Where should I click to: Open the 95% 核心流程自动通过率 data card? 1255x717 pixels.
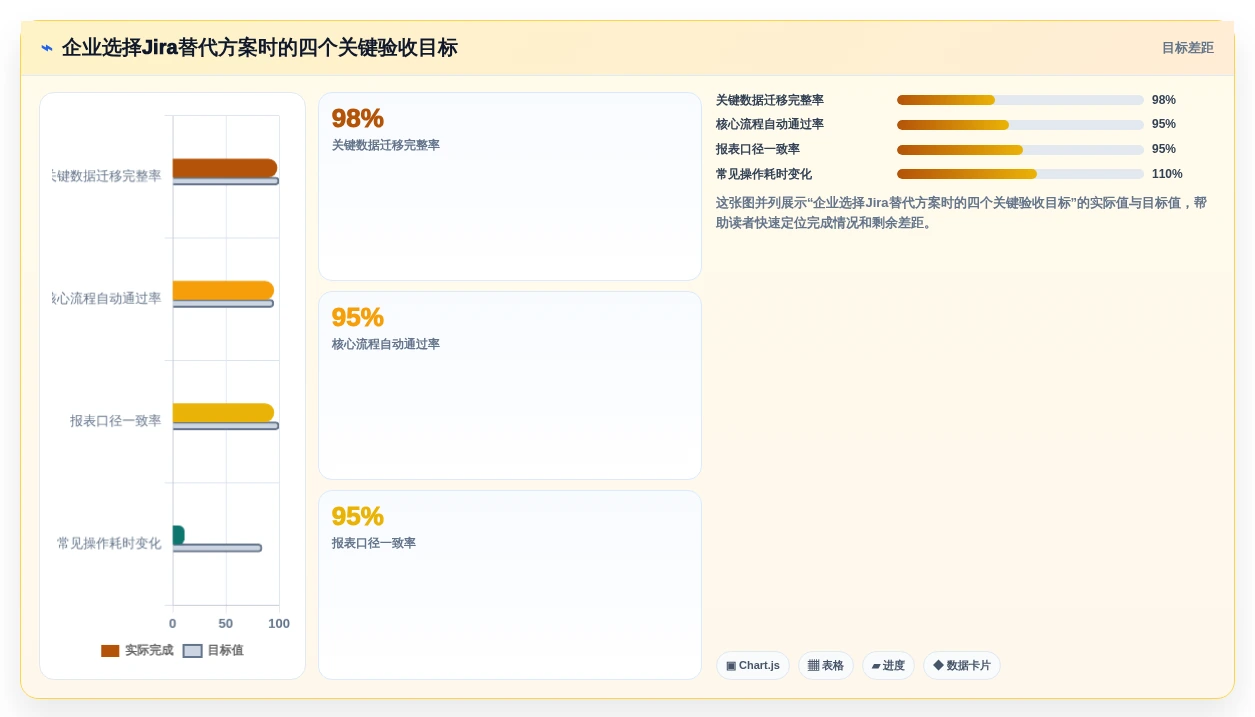click(x=510, y=386)
